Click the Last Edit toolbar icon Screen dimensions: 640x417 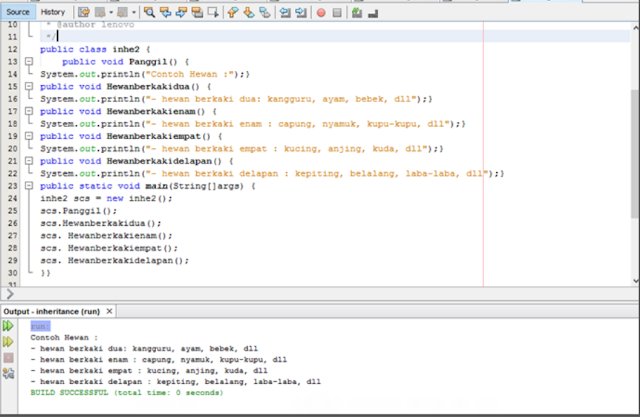(x=84, y=13)
